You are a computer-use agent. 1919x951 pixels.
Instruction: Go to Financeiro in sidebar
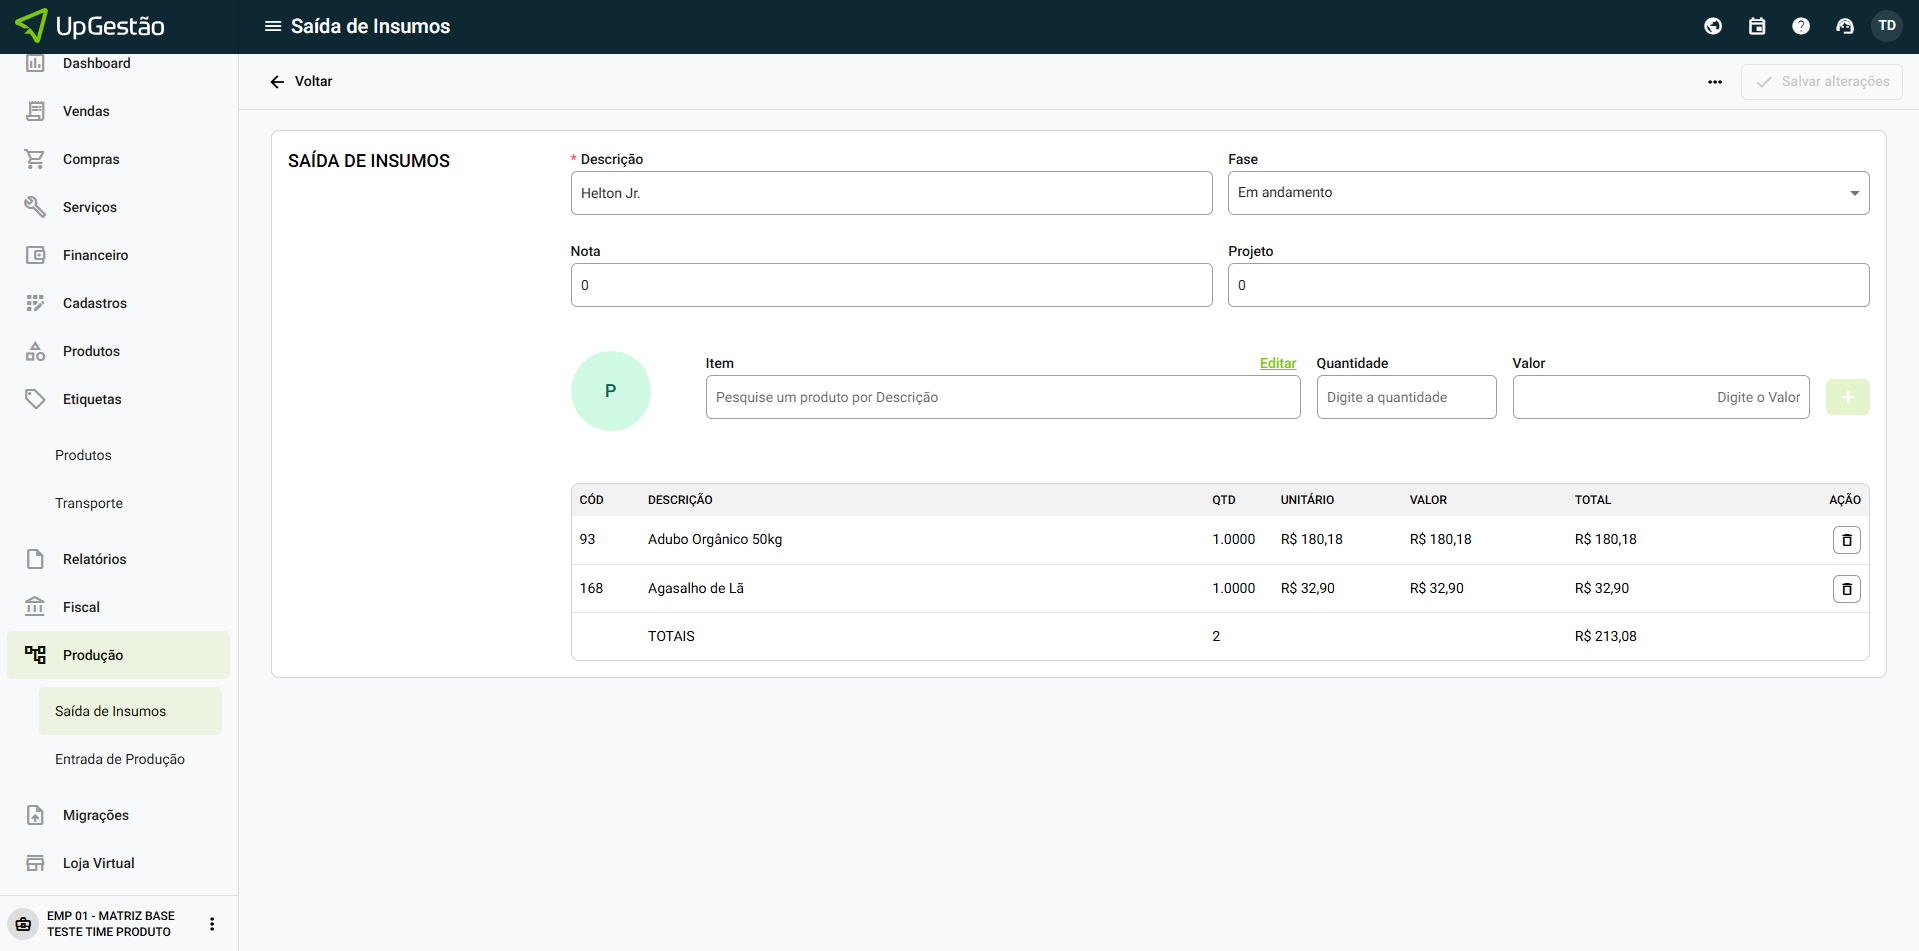tap(95, 255)
